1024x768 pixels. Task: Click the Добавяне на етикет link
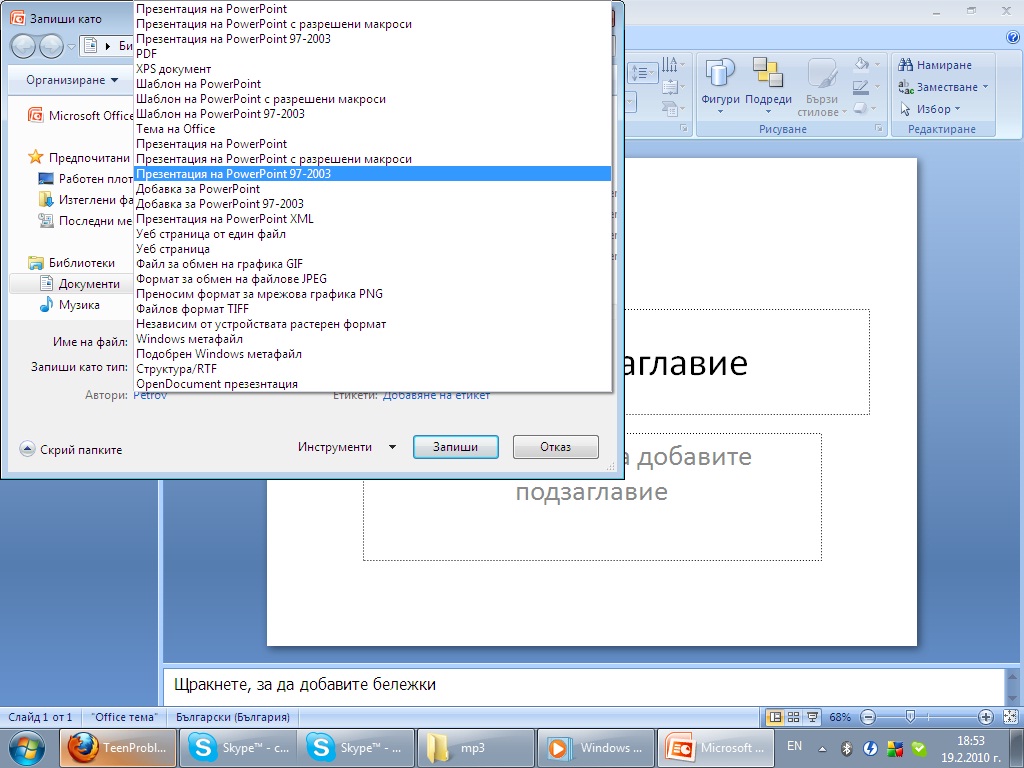coord(436,395)
